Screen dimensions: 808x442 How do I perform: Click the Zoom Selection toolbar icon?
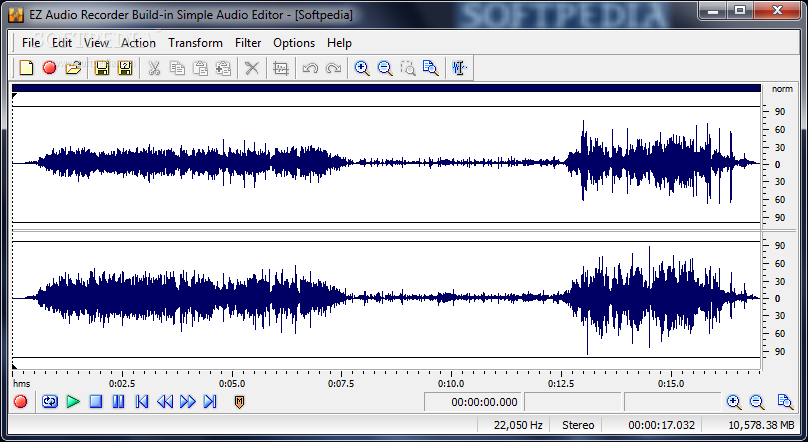click(408, 68)
